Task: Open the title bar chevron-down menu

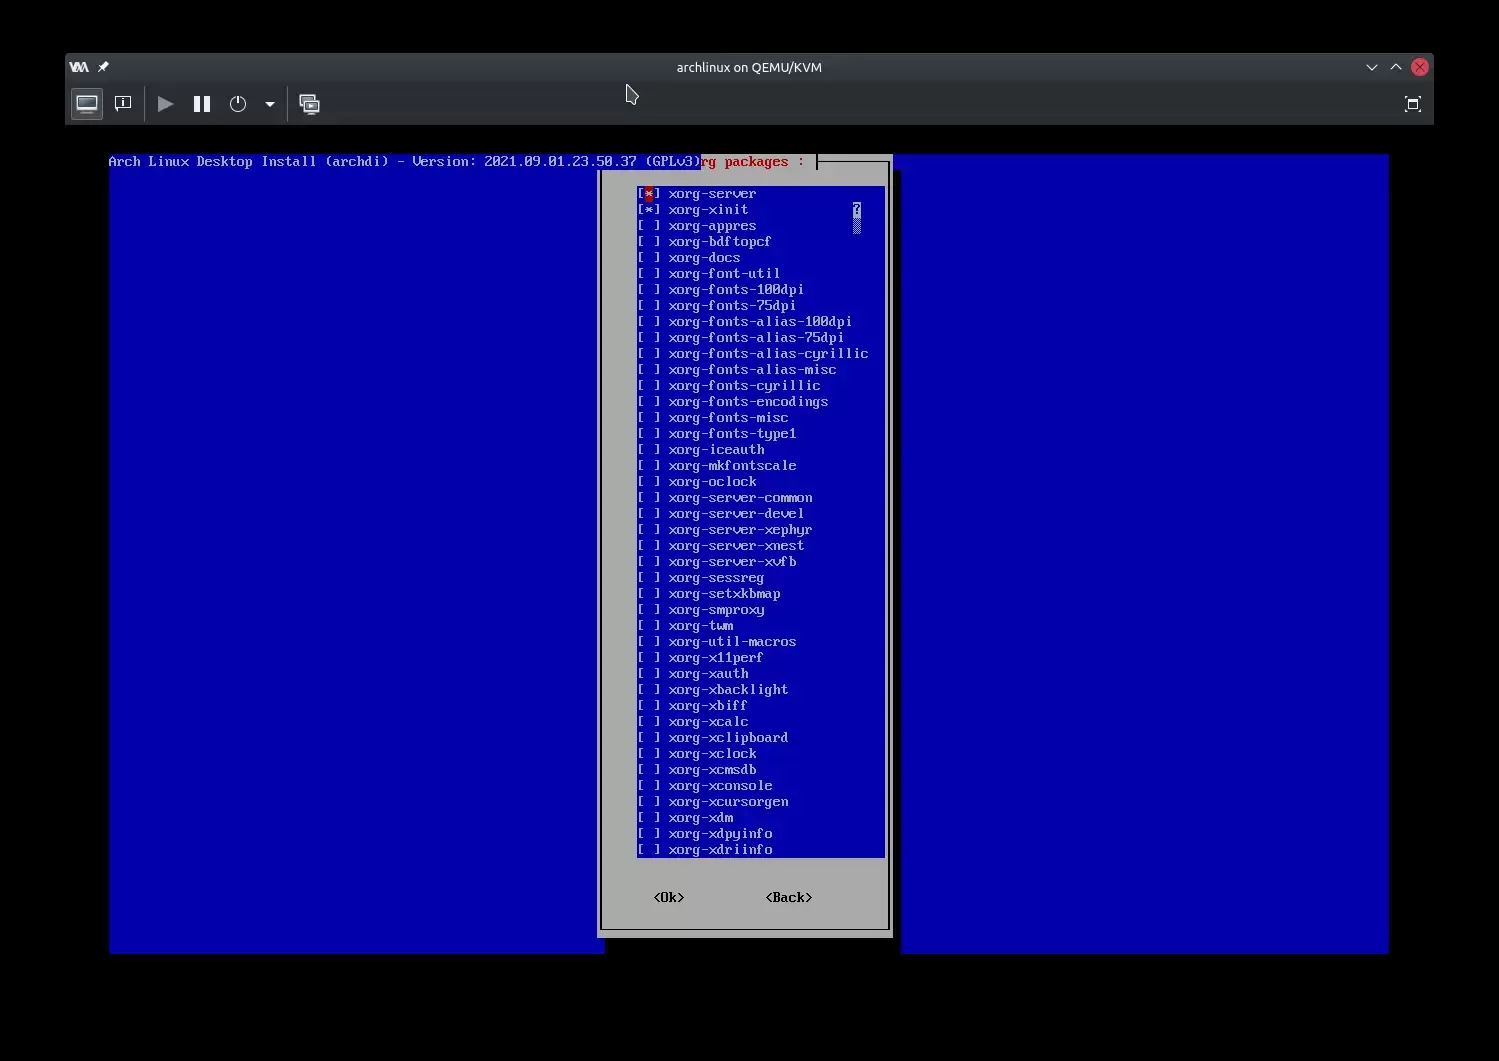Action: [x=1371, y=67]
